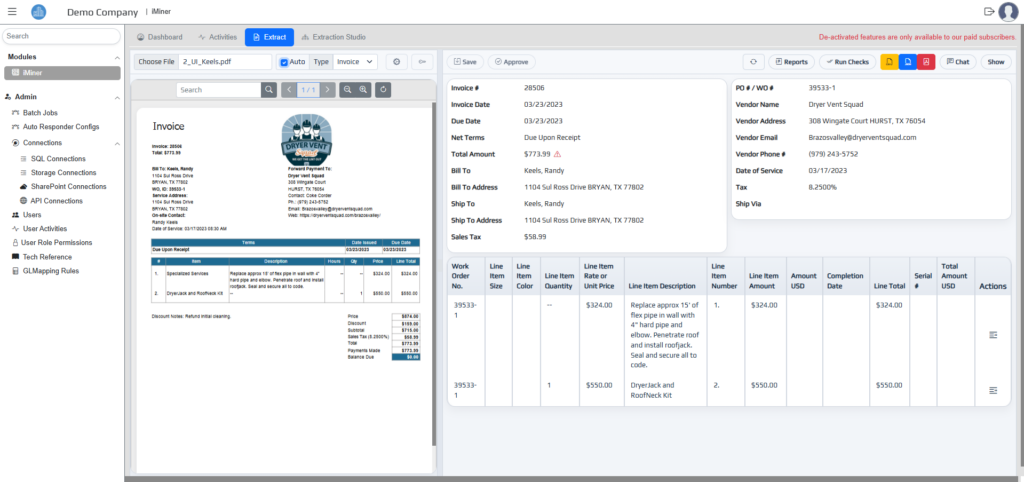Click the refresh icon left of Reports

click(x=754, y=62)
